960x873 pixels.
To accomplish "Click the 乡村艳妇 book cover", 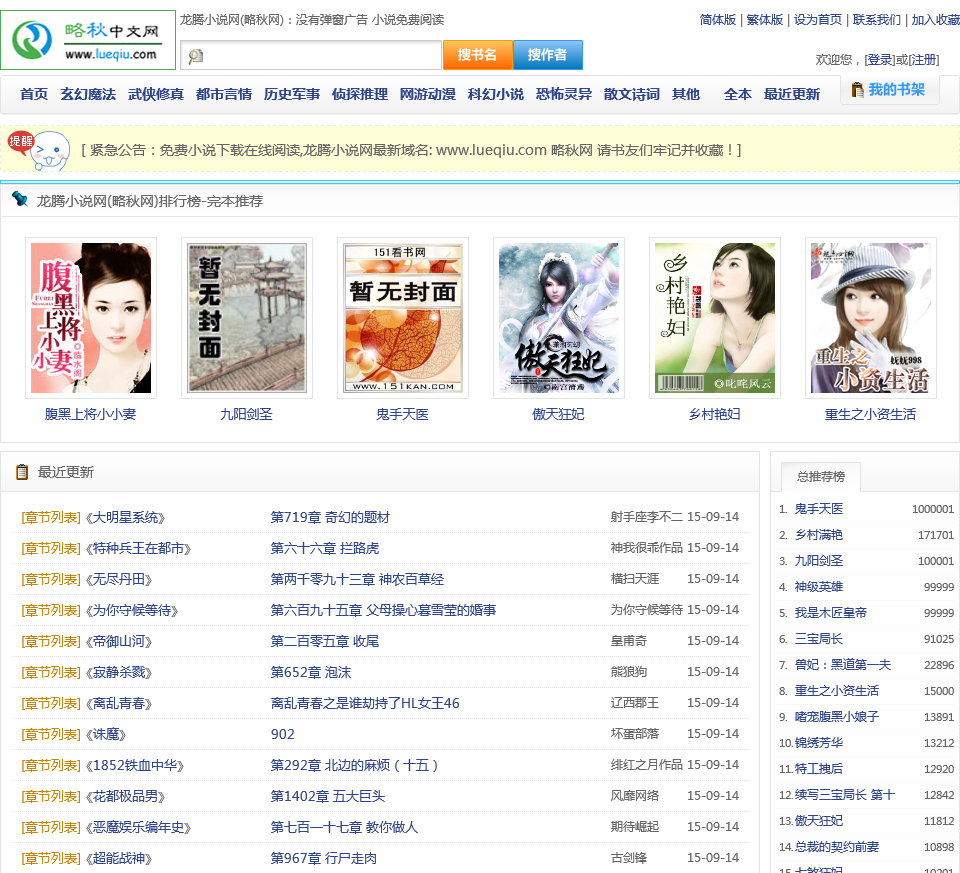I will [715, 318].
